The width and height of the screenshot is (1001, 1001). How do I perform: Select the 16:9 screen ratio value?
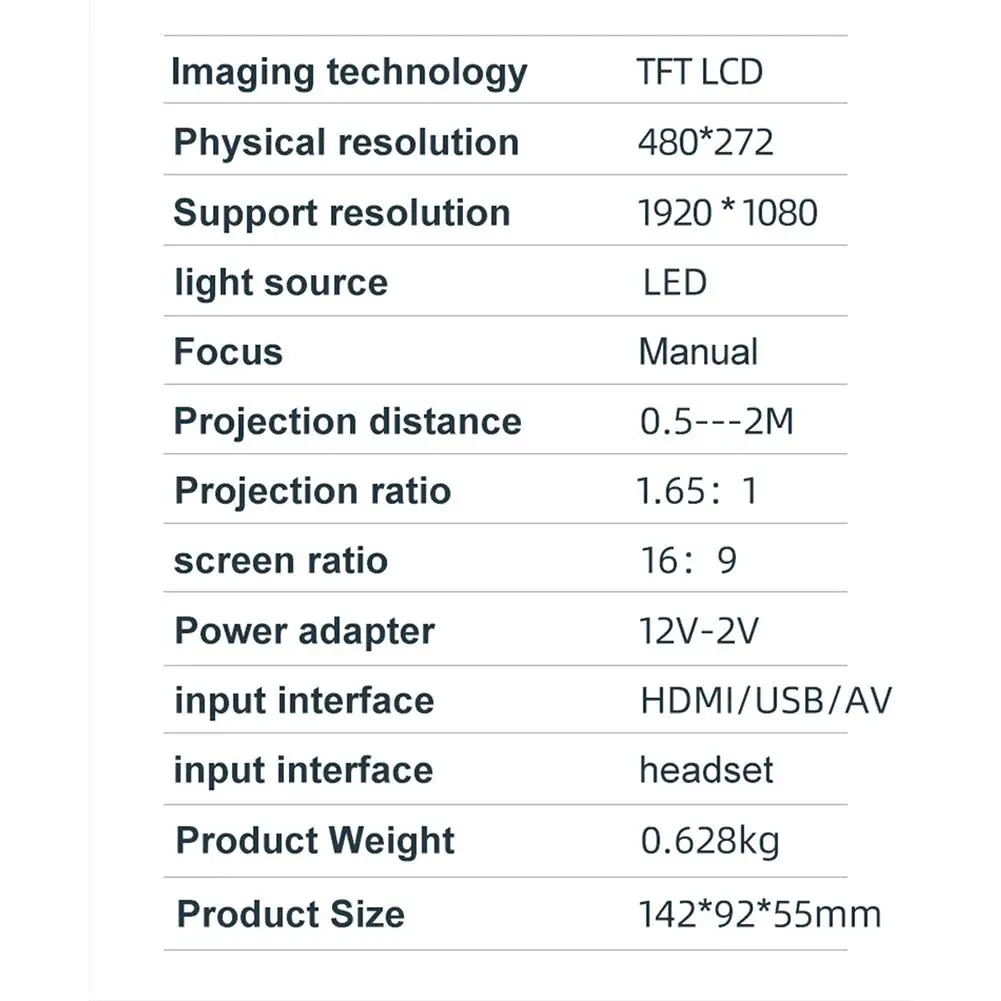click(x=688, y=560)
